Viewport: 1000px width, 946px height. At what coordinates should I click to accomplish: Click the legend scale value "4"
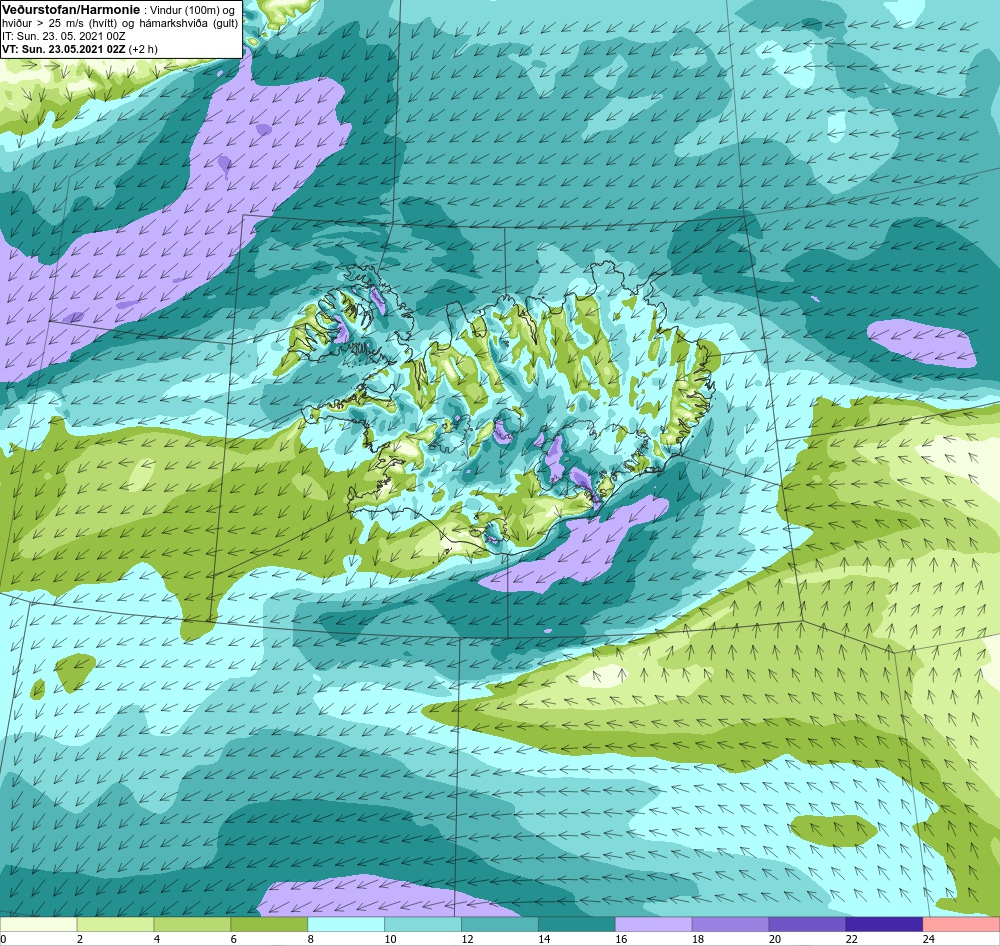(157, 939)
